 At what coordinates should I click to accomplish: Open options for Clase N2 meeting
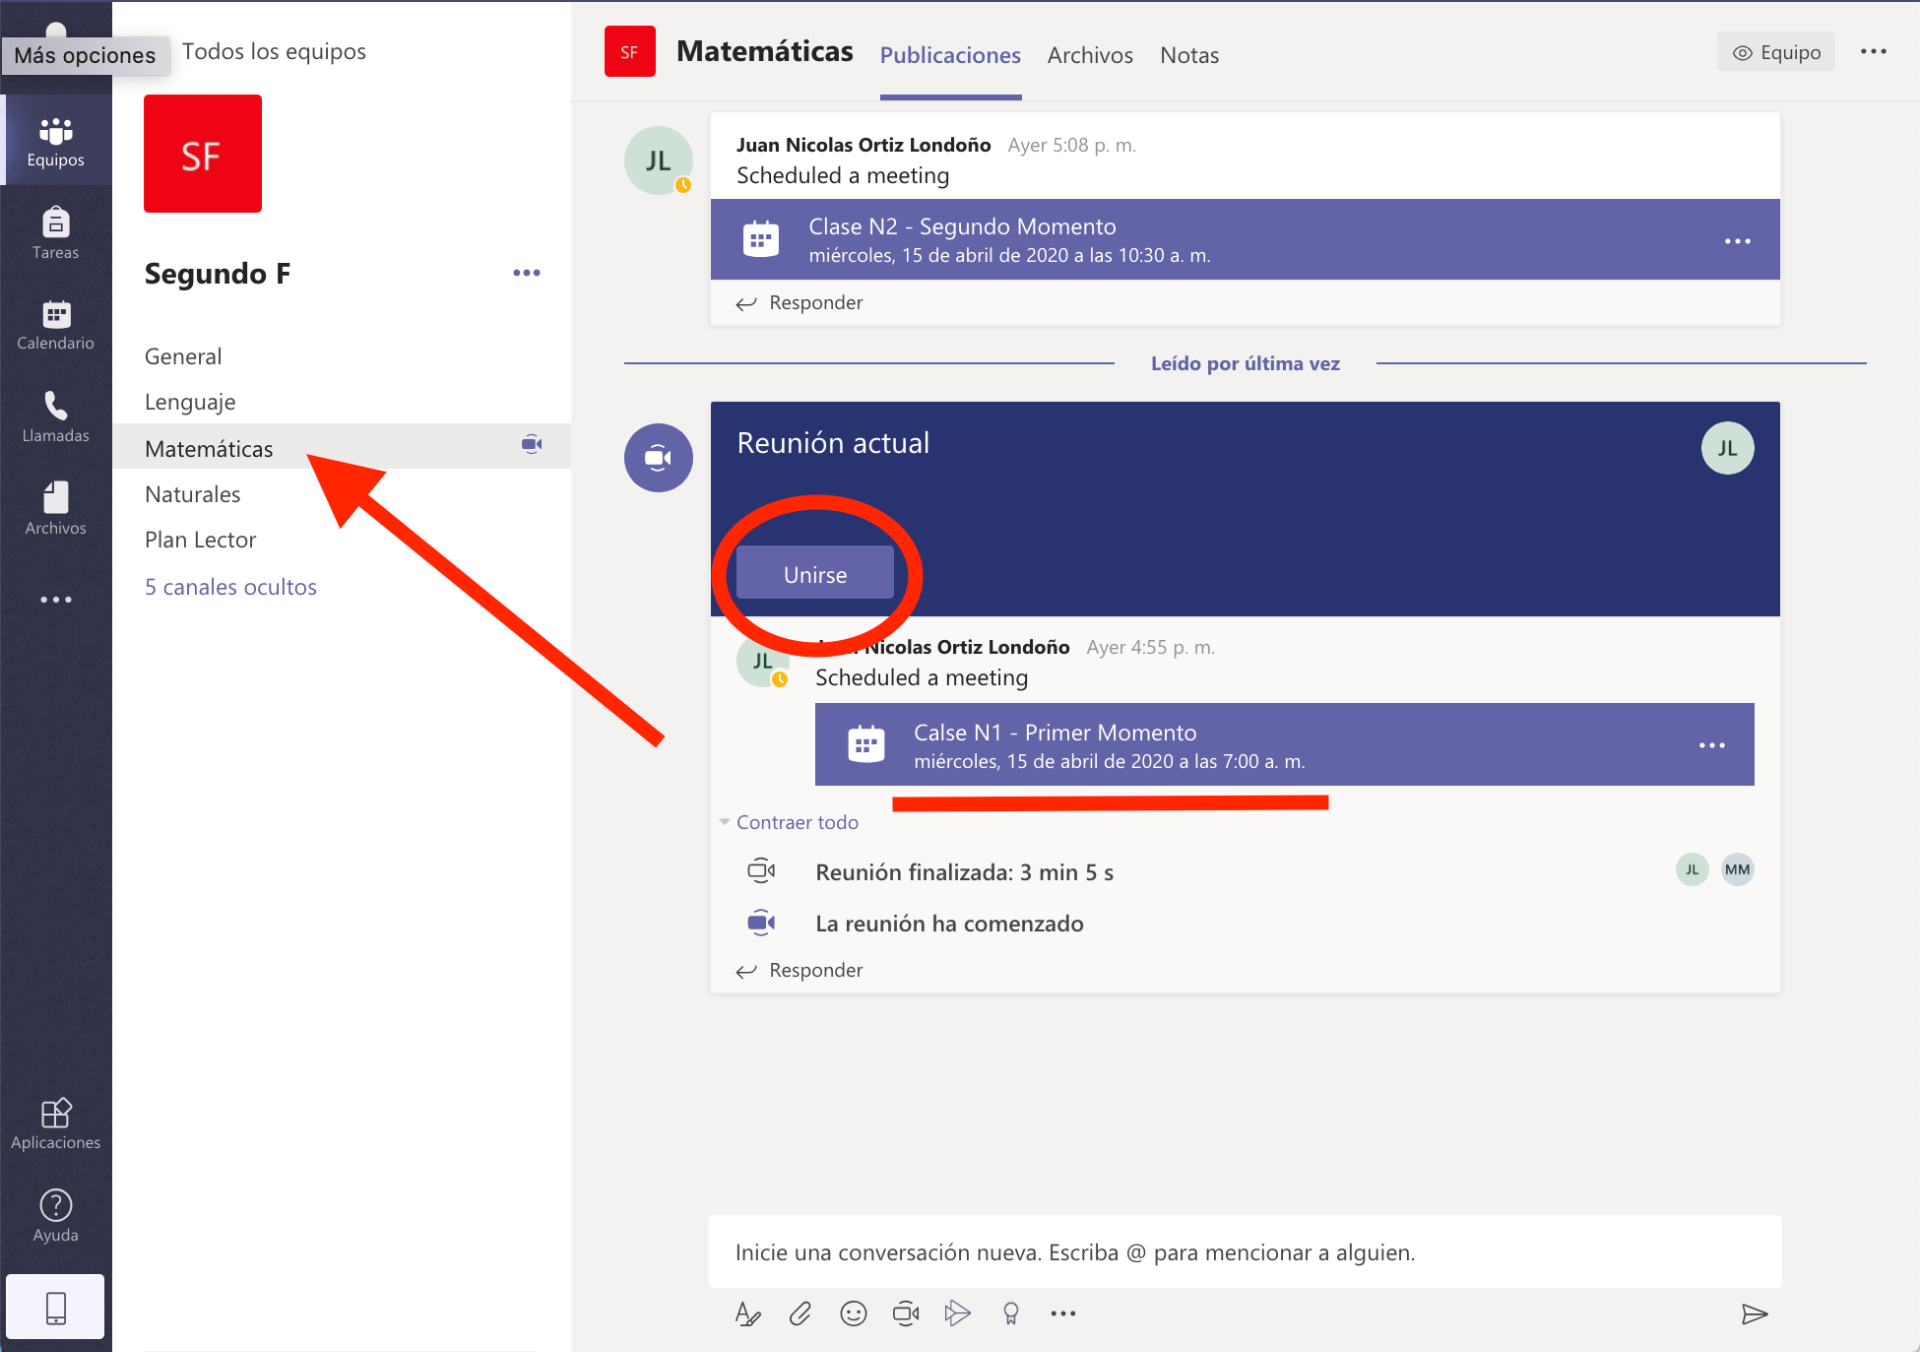tap(1737, 241)
